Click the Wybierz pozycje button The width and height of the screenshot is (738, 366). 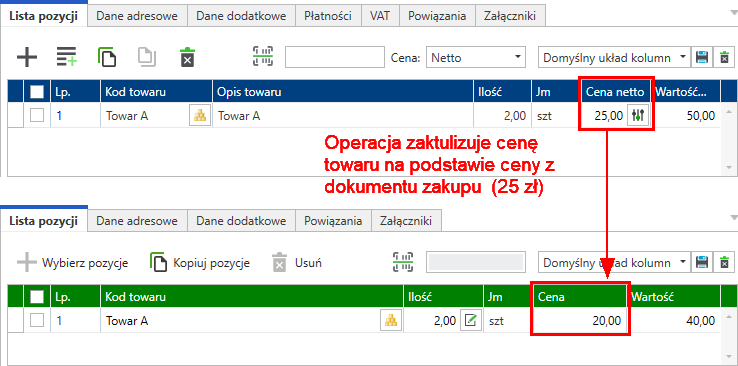pos(72,263)
